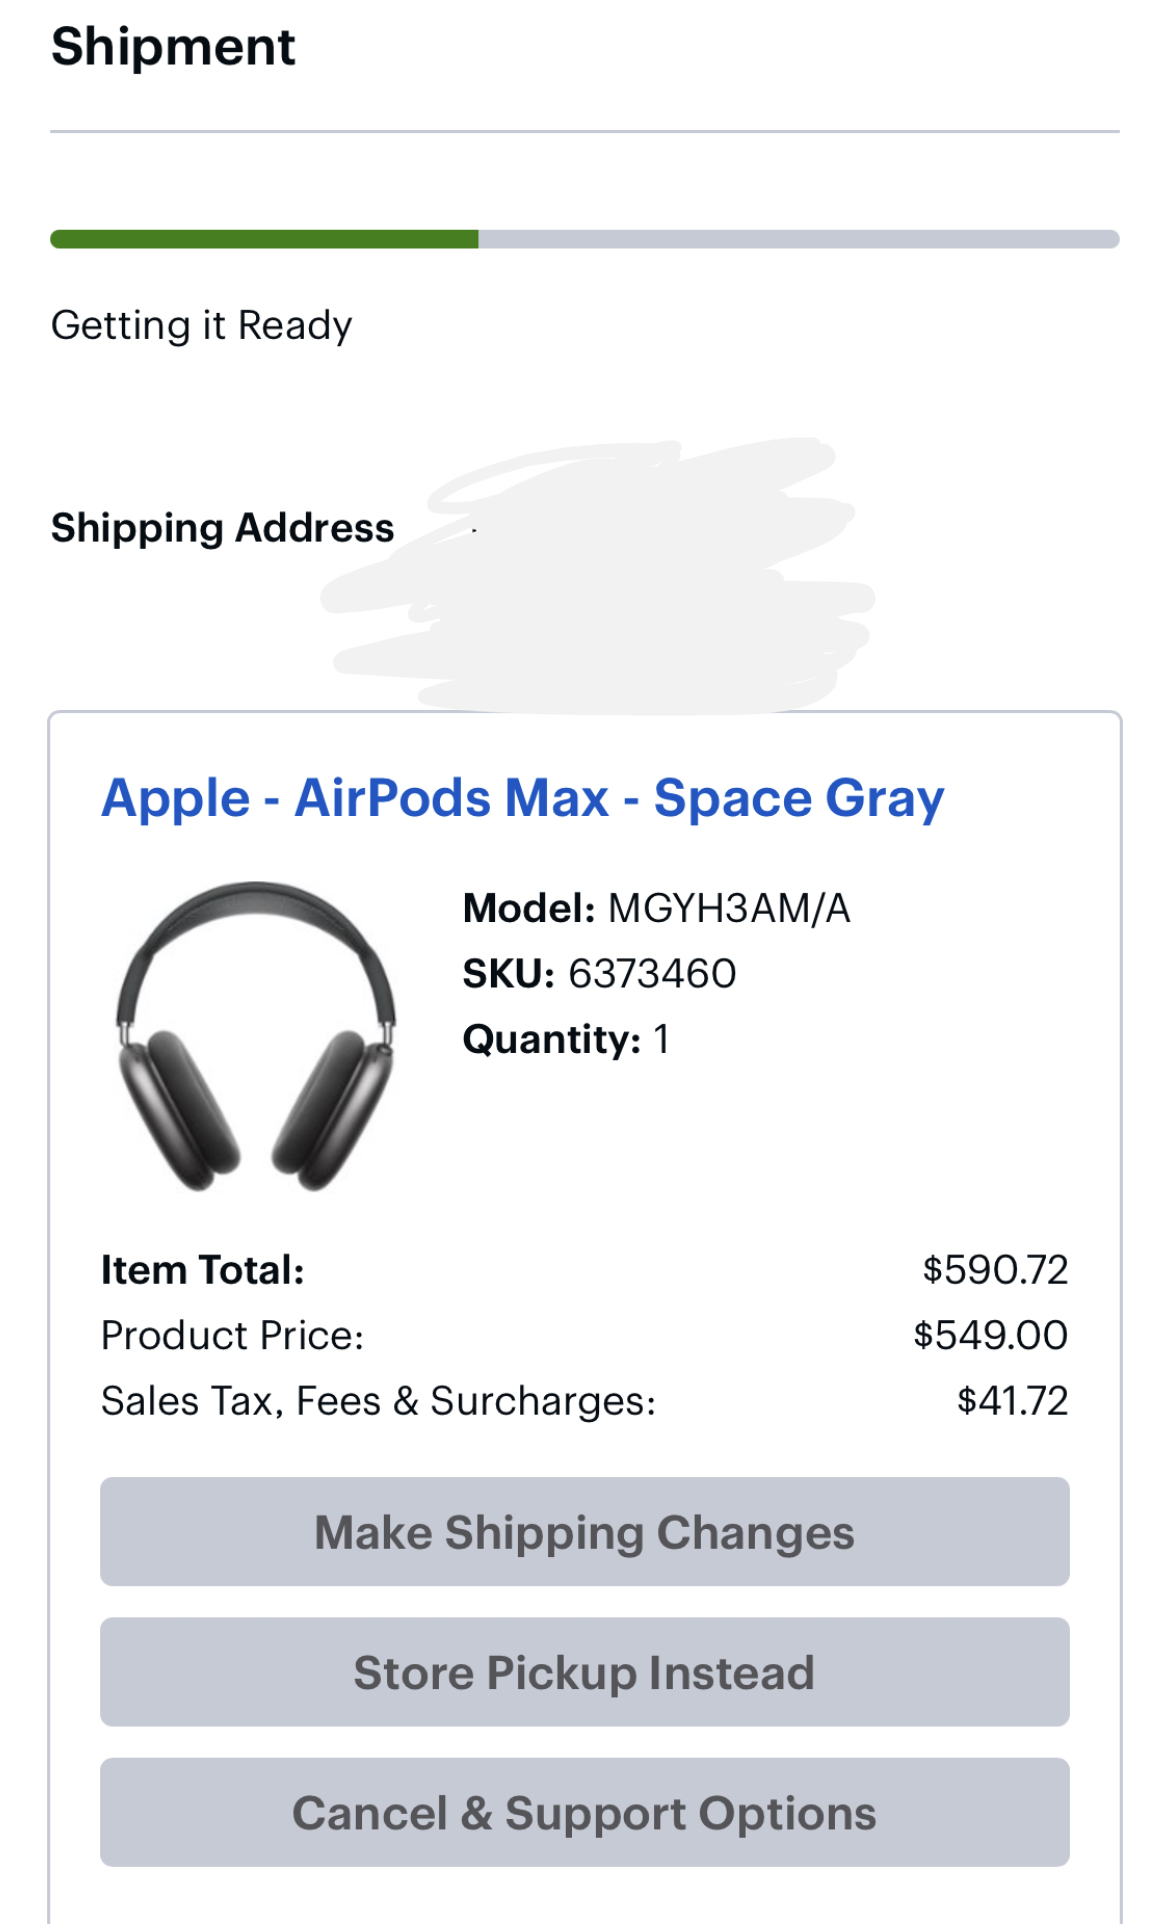This screenshot has width=1170, height=1924.
Task: Click the Product Price label
Action: (x=233, y=1336)
